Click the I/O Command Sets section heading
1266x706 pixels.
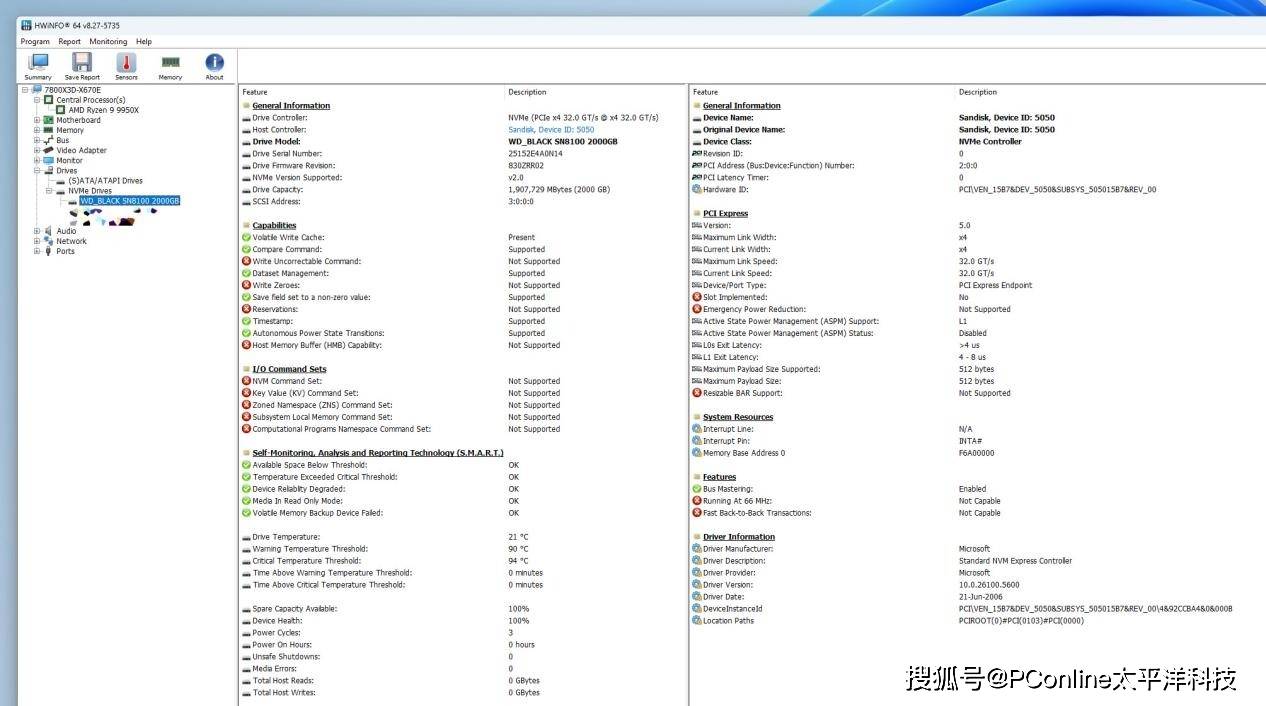[289, 369]
